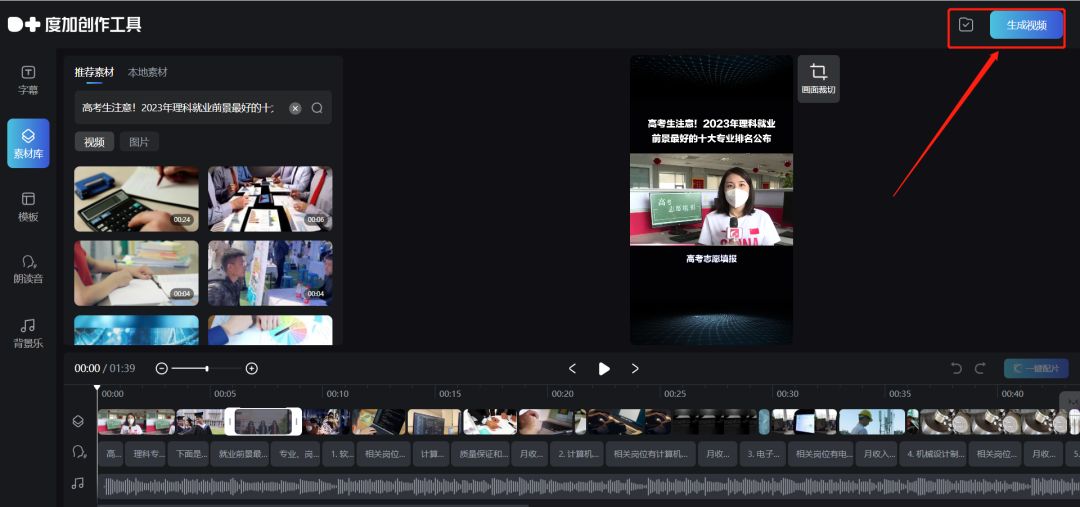1080x507 pixels.
Task: Zoom out the timeline with minus icon
Action: coord(162,369)
